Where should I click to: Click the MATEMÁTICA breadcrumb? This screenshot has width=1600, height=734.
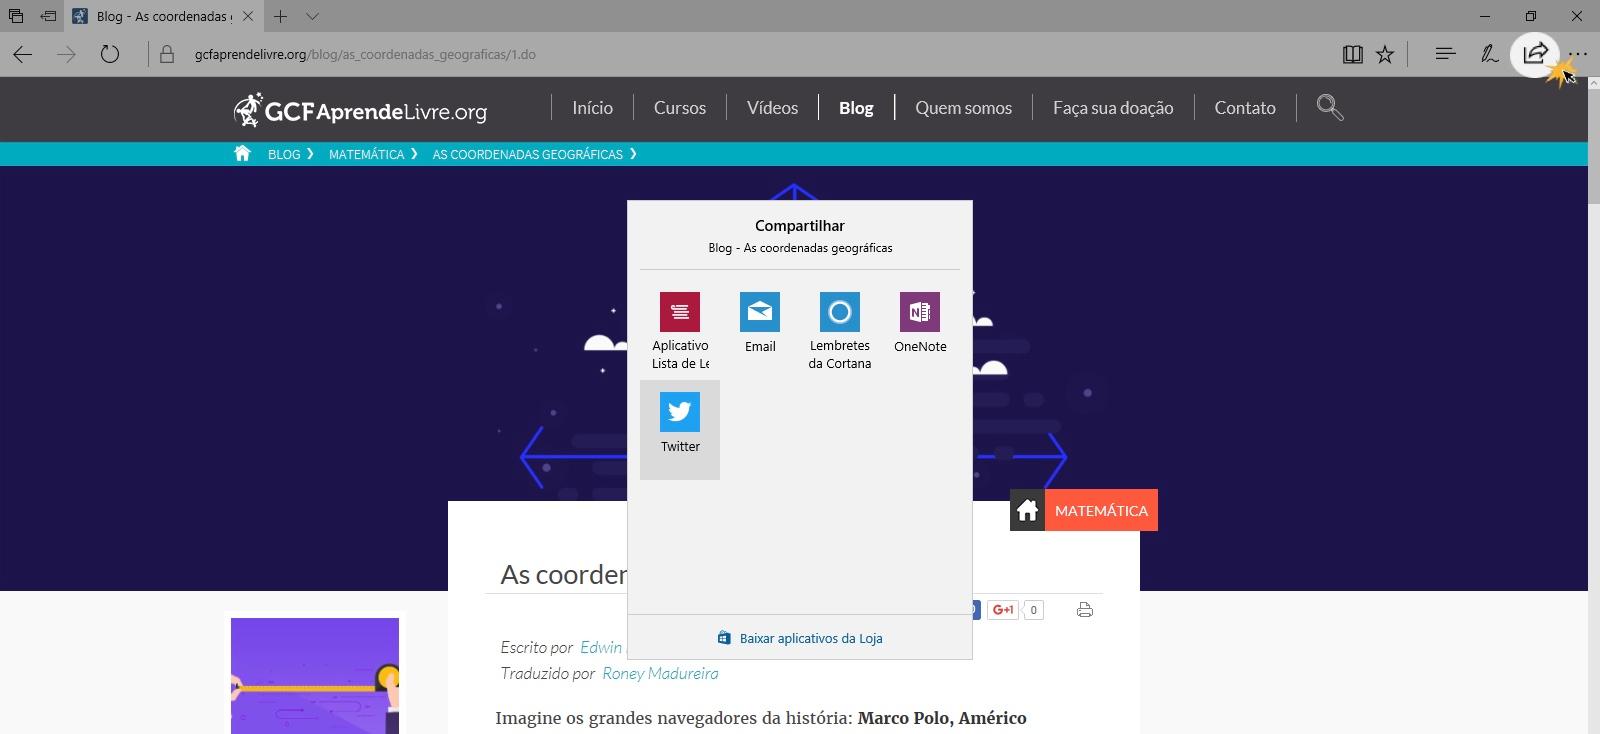[x=366, y=154]
